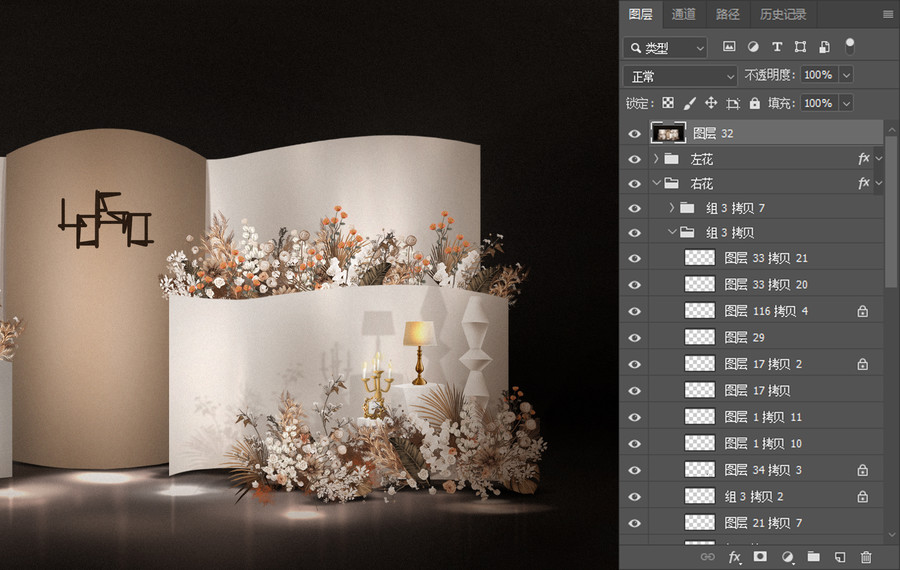
Task: Click the fx badge on 左花 group
Action: click(x=863, y=158)
